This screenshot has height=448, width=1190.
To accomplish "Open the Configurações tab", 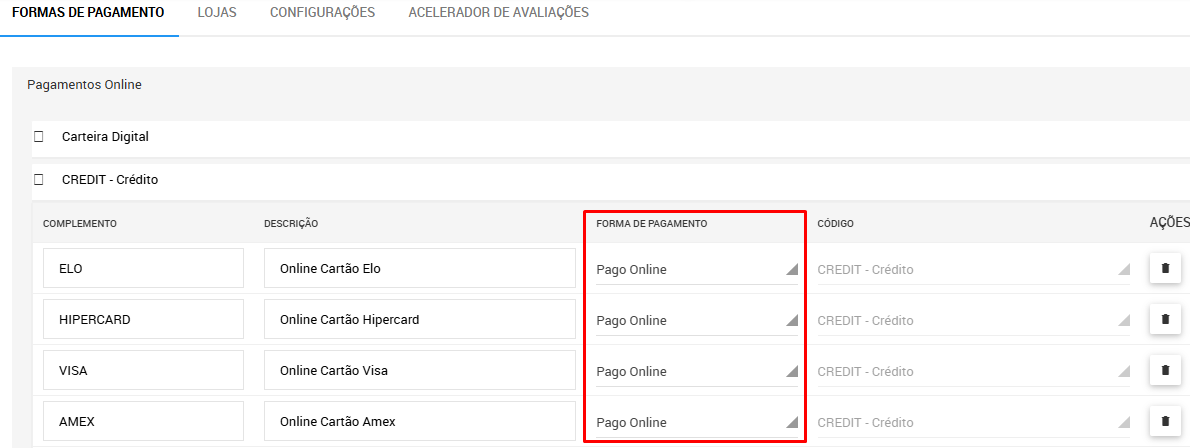I will click(x=323, y=13).
